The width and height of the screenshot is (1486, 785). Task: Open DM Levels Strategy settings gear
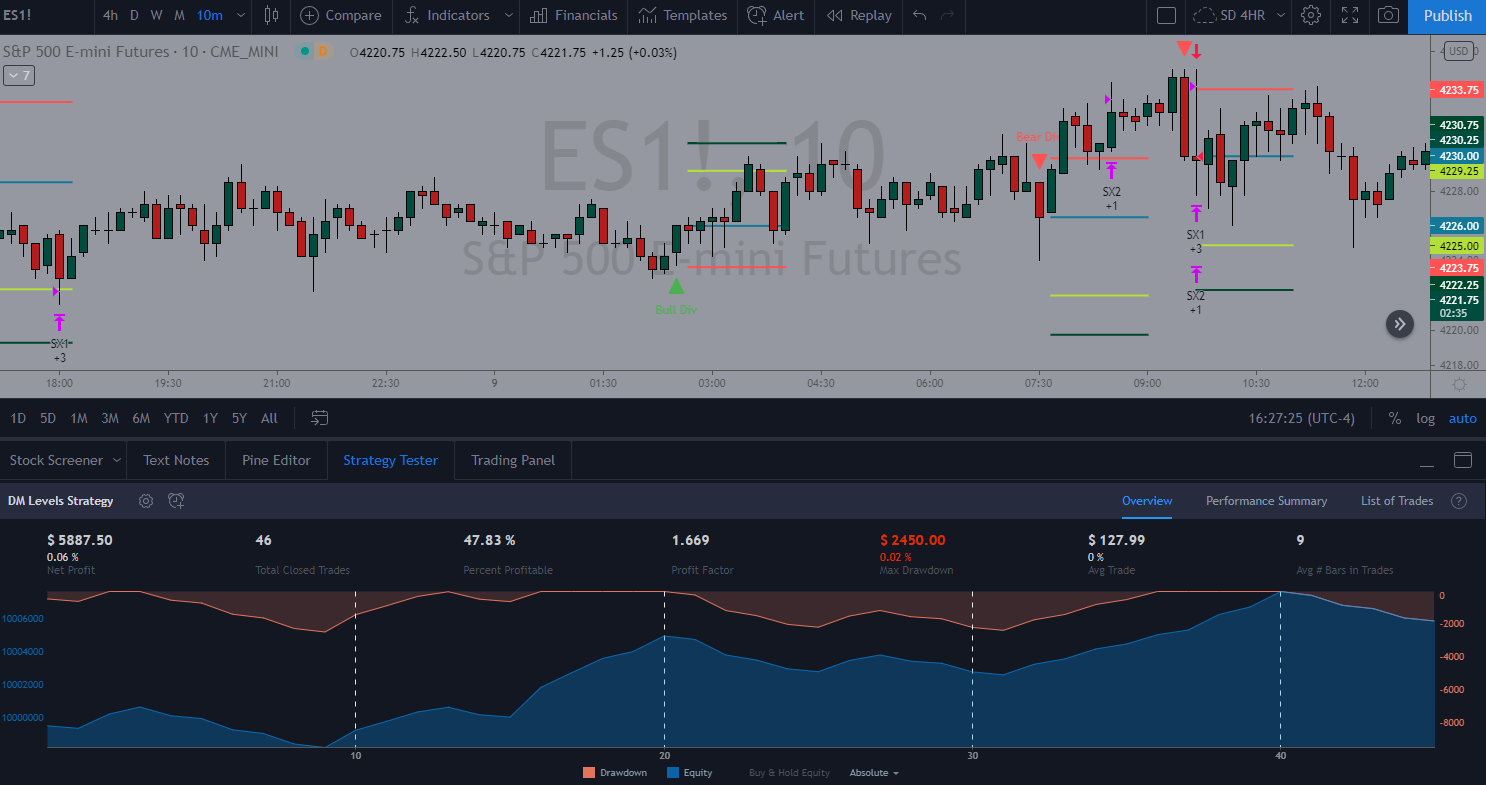[x=146, y=501]
